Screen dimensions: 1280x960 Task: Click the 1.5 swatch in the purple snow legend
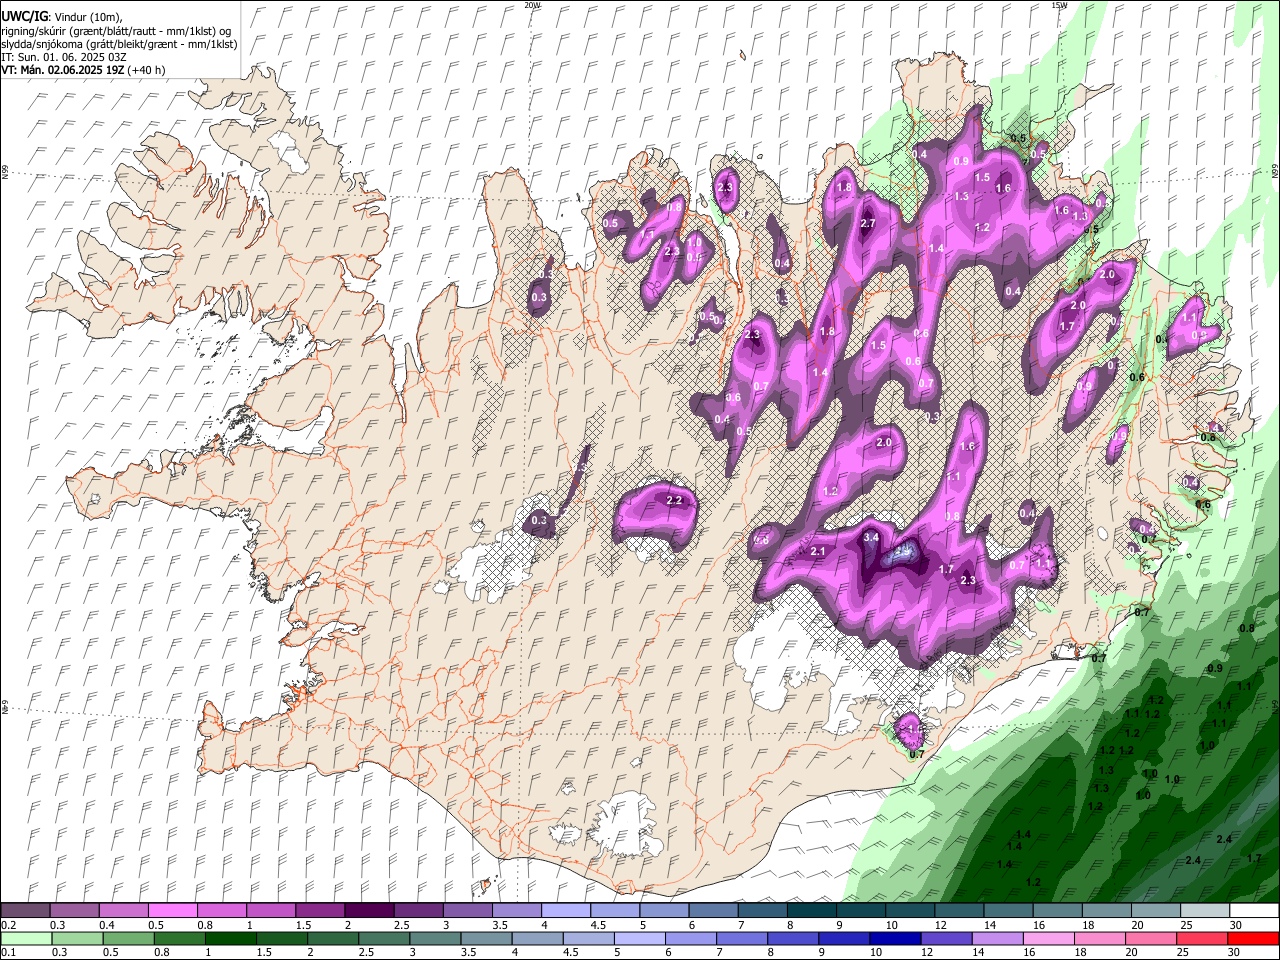pos(320,911)
